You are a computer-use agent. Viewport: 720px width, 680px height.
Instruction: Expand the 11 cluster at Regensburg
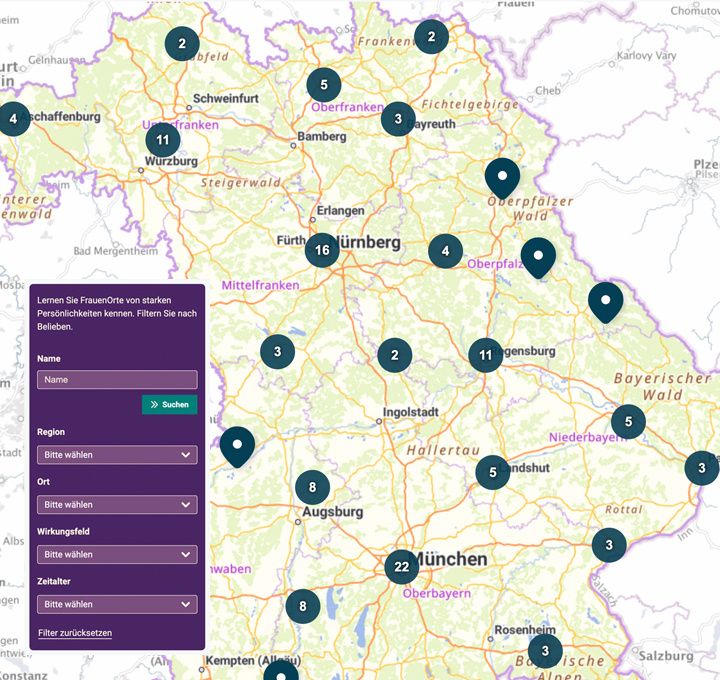coord(486,355)
